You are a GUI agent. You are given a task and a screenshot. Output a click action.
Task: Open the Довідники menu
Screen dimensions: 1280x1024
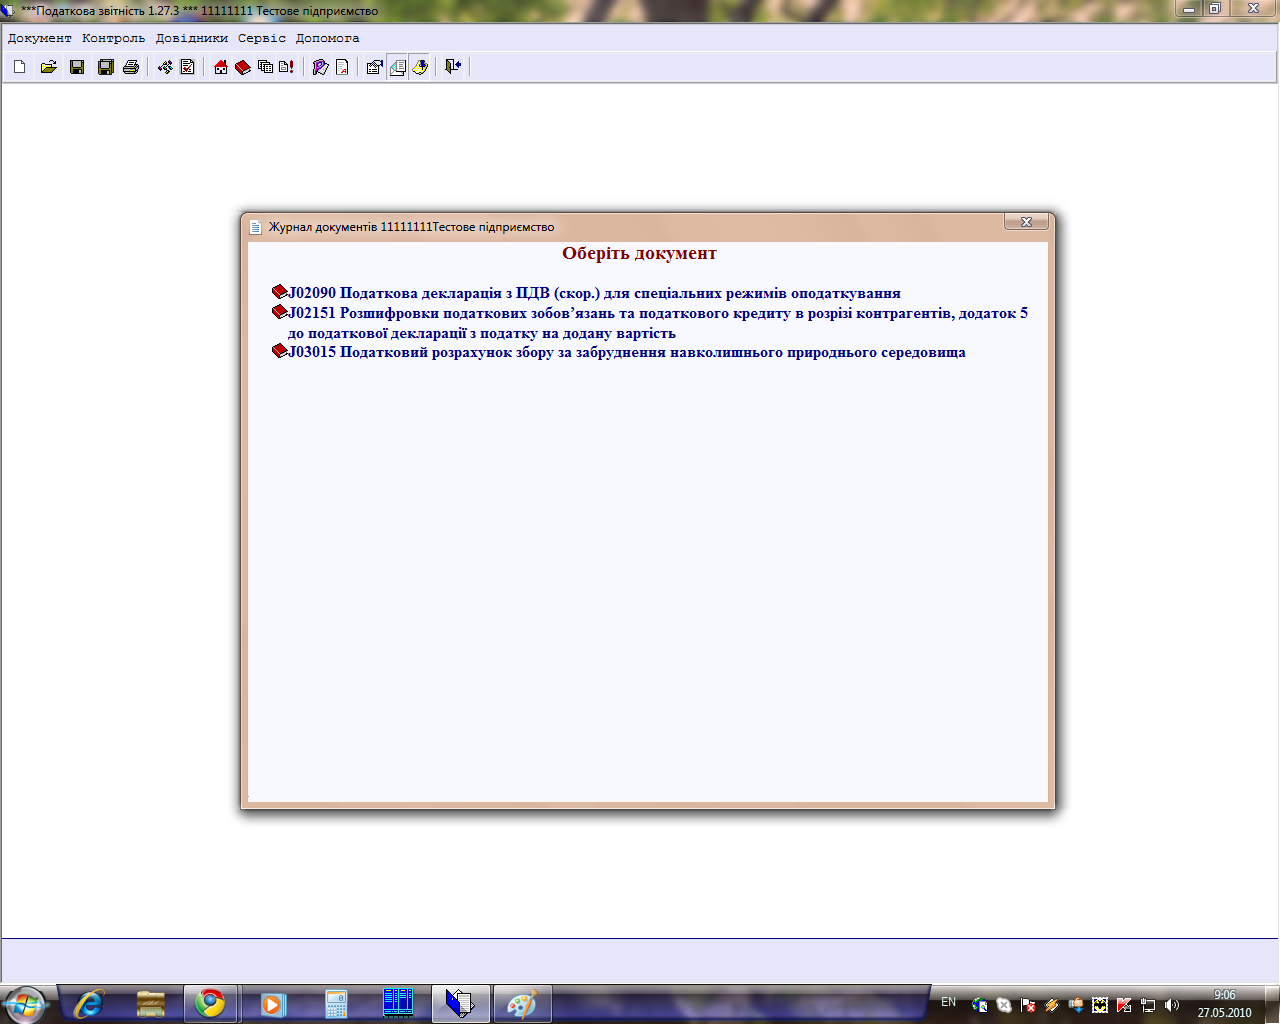pyautogui.click(x=191, y=38)
